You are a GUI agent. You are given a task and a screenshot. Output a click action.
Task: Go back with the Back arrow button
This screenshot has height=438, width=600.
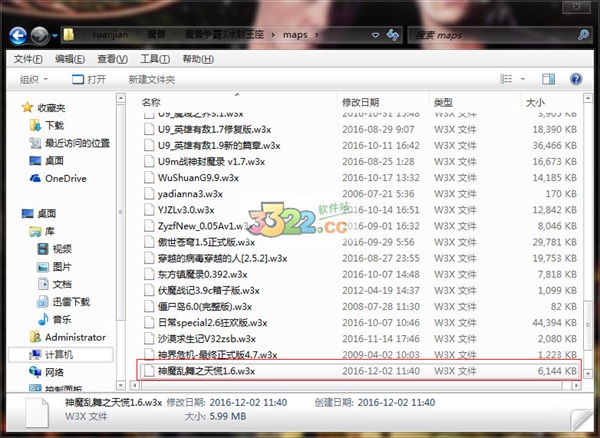click(18, 36)
